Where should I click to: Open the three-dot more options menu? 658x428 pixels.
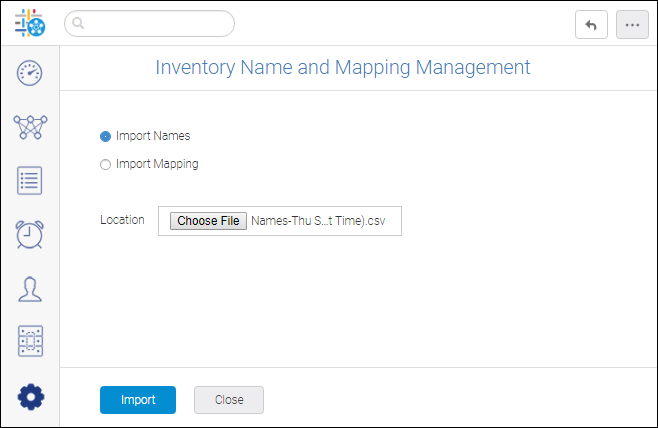(x=632, y=25)
